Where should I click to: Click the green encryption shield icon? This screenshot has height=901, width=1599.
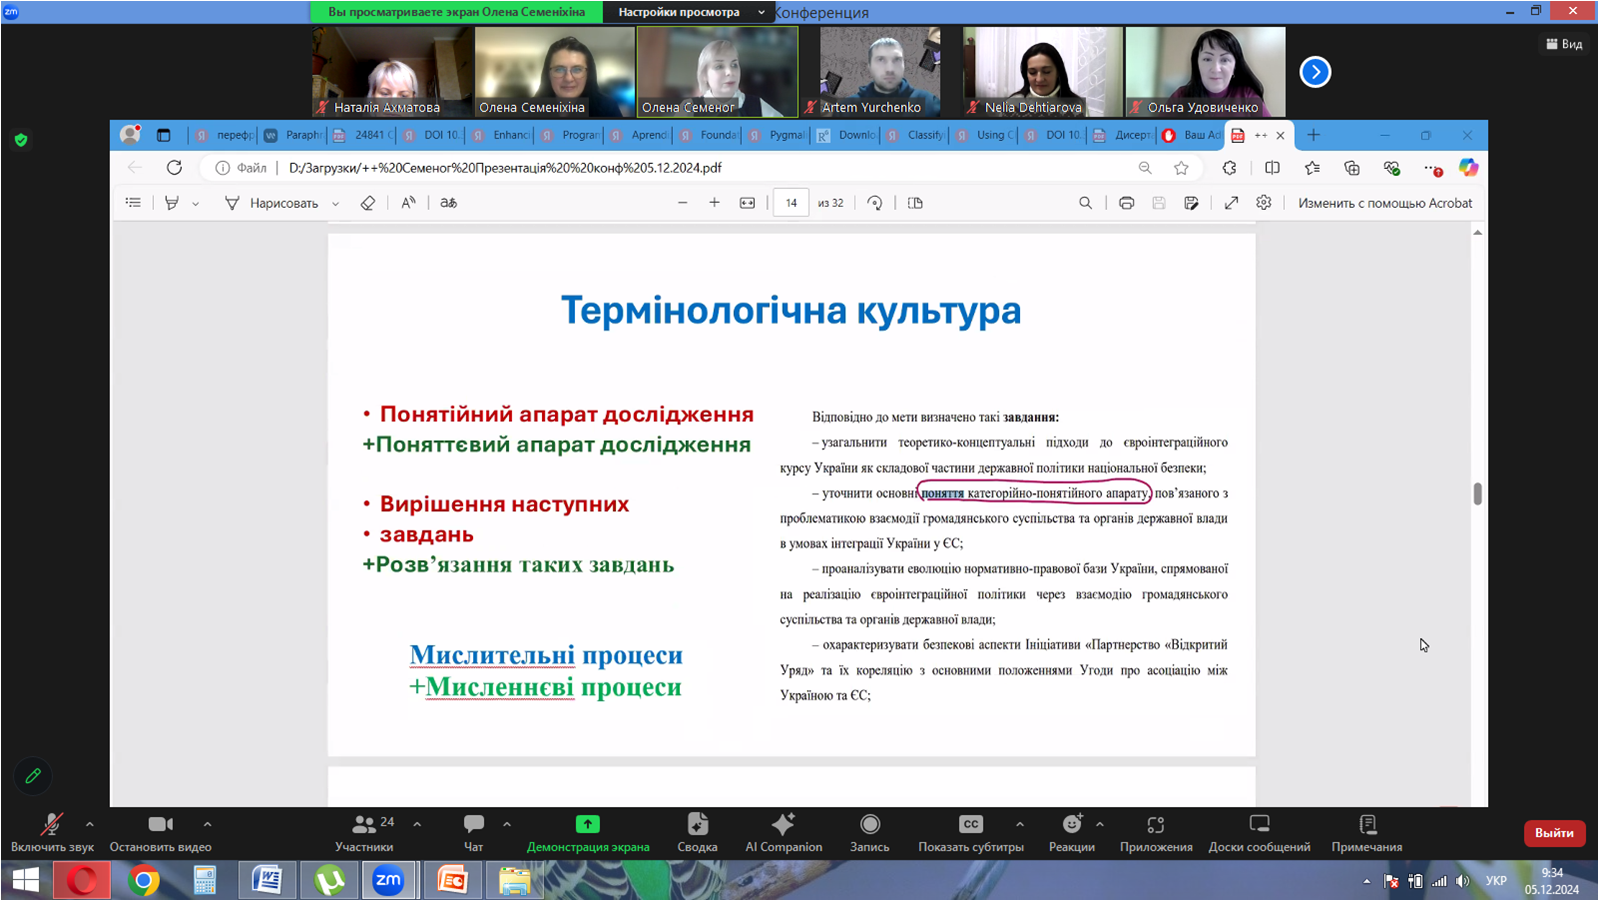click(21, 140)
